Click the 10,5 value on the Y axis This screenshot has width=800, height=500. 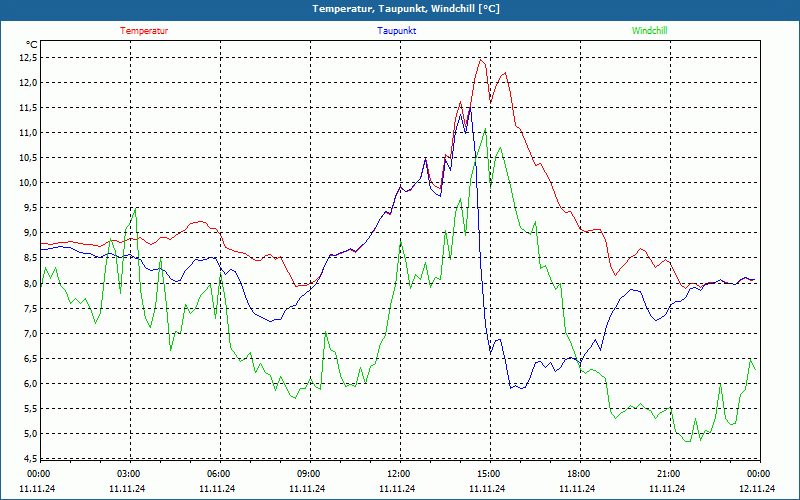(x=29, y=158)
